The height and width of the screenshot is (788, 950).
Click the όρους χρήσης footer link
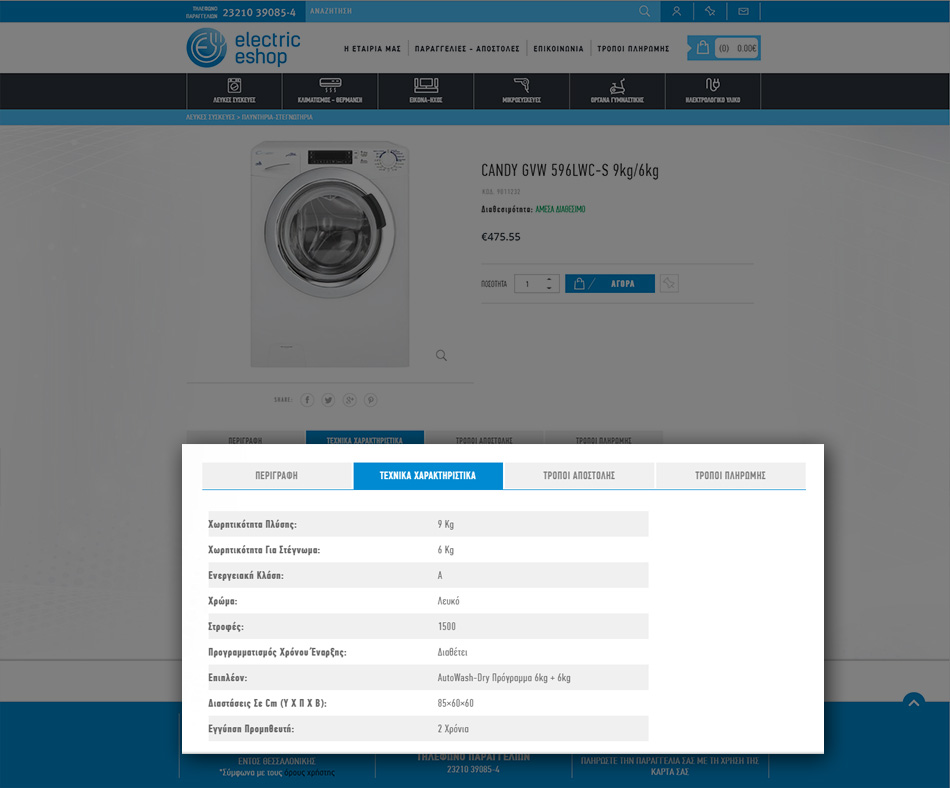tap(310, 772)
